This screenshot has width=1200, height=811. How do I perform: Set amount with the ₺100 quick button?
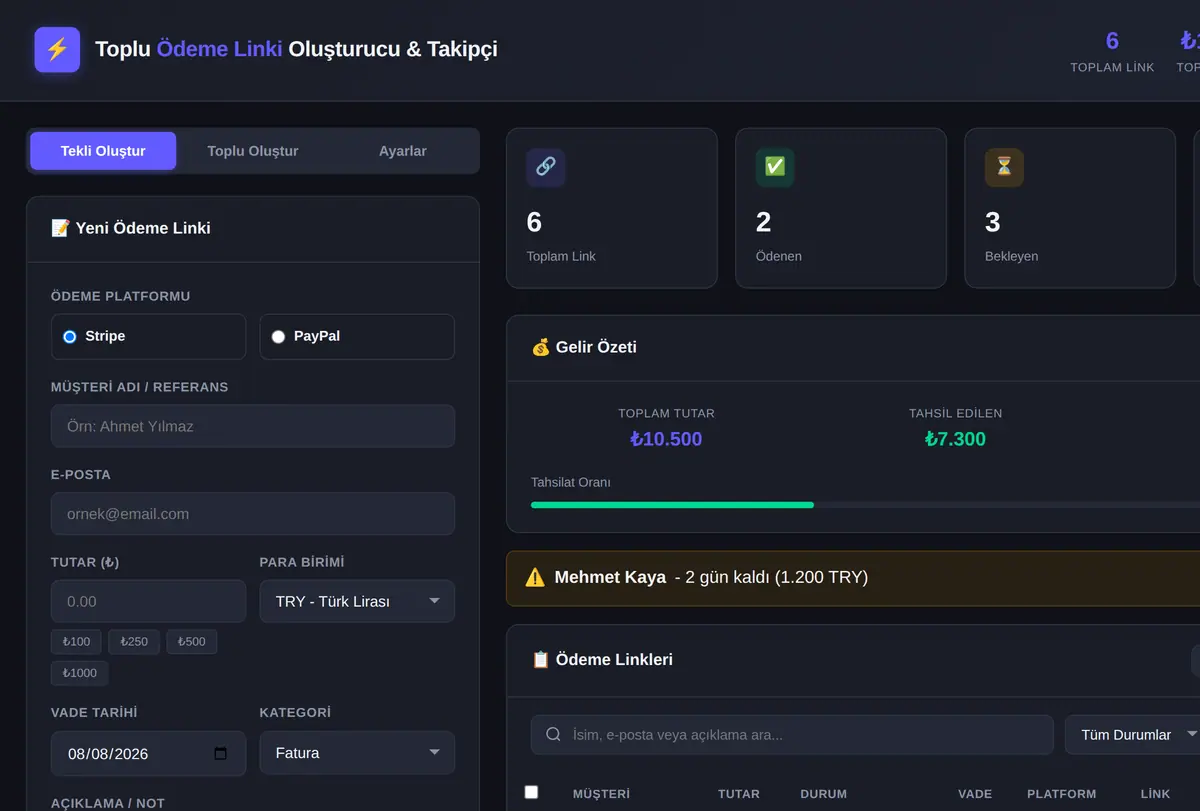point(76,641)
